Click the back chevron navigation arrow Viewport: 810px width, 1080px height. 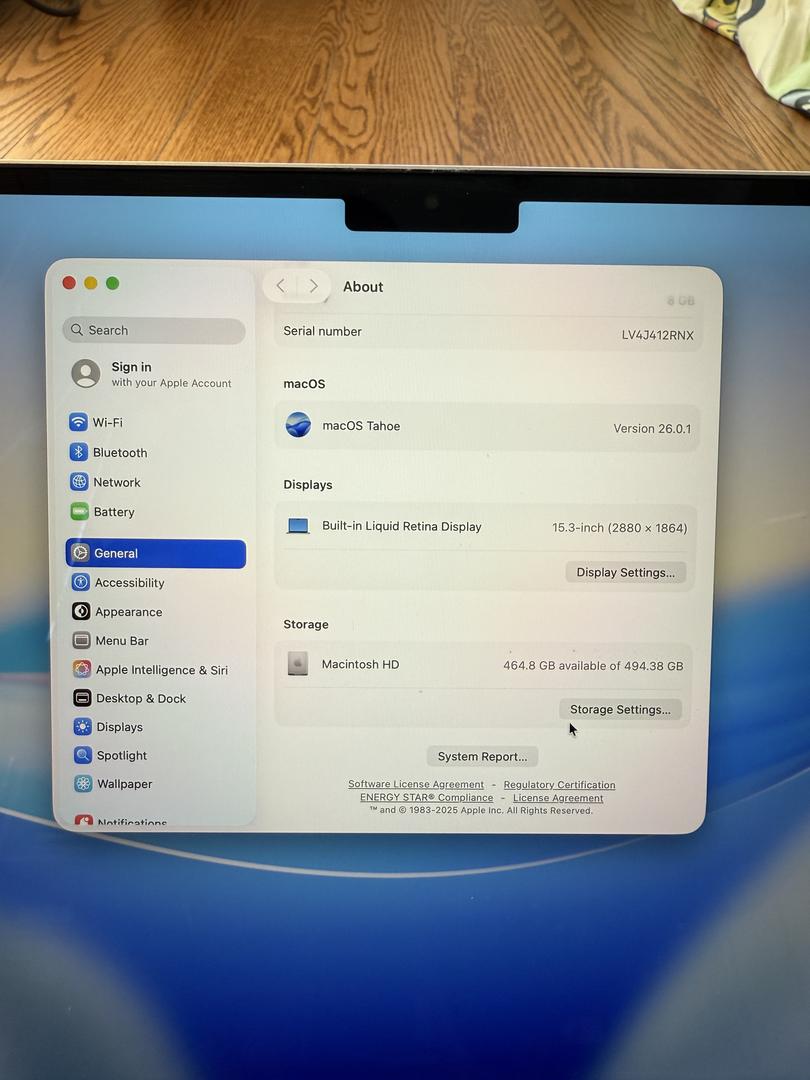click(x=281, y=286)
